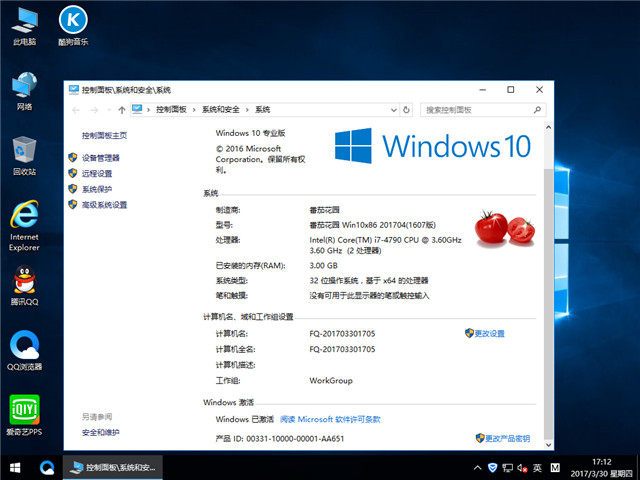Open 远程设置 in the sidebar

point(97,173)
